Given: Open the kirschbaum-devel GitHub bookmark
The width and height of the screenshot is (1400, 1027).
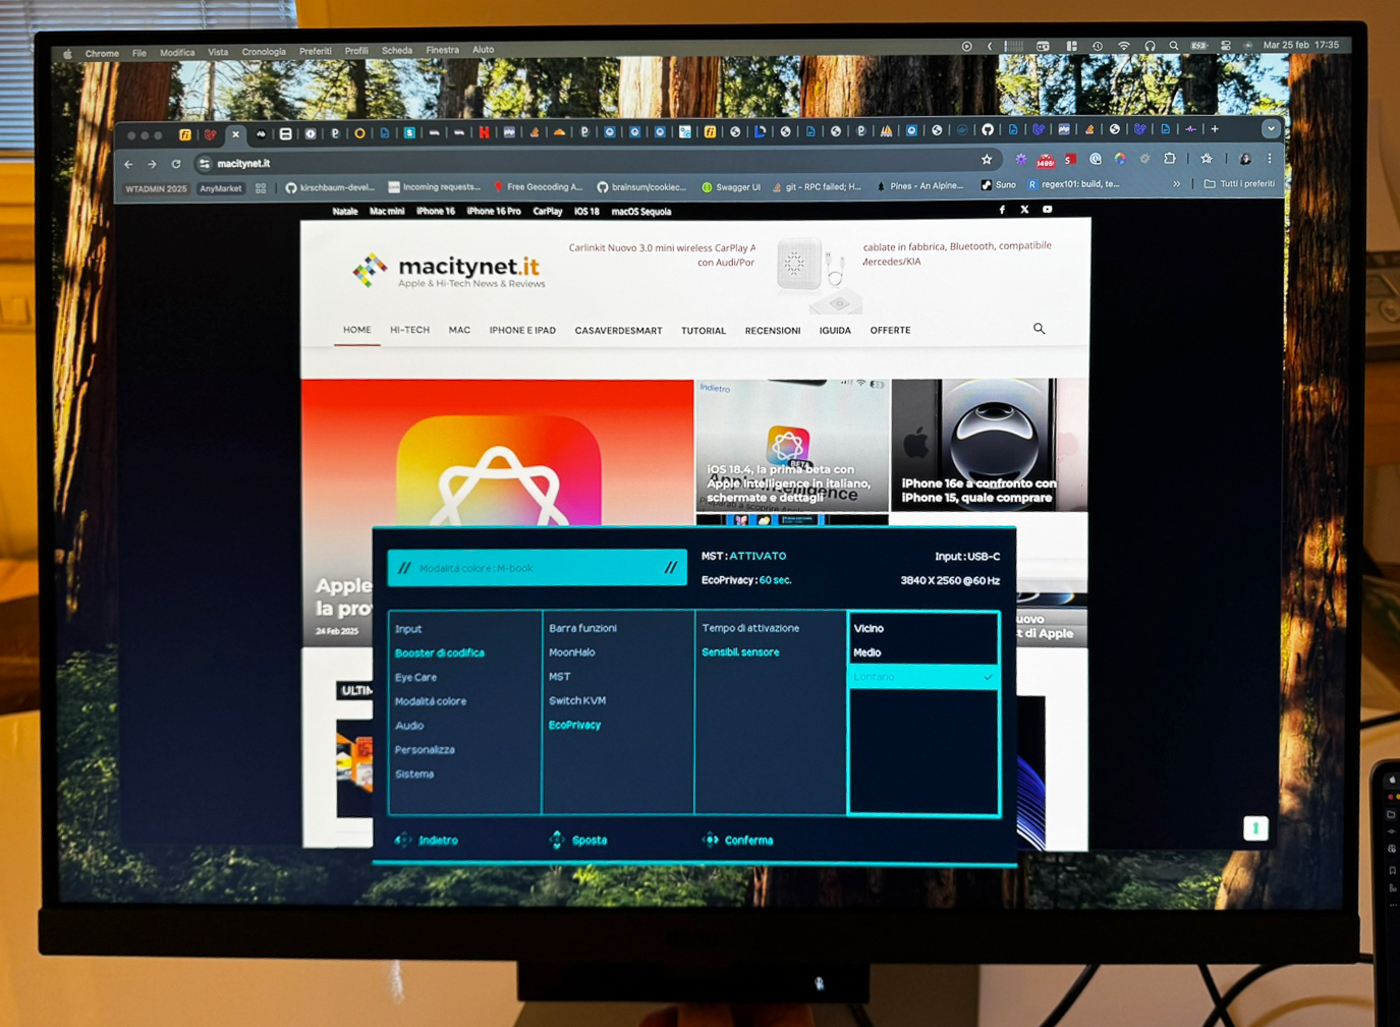Looking at the screenshot, I should tap(330, 188).
